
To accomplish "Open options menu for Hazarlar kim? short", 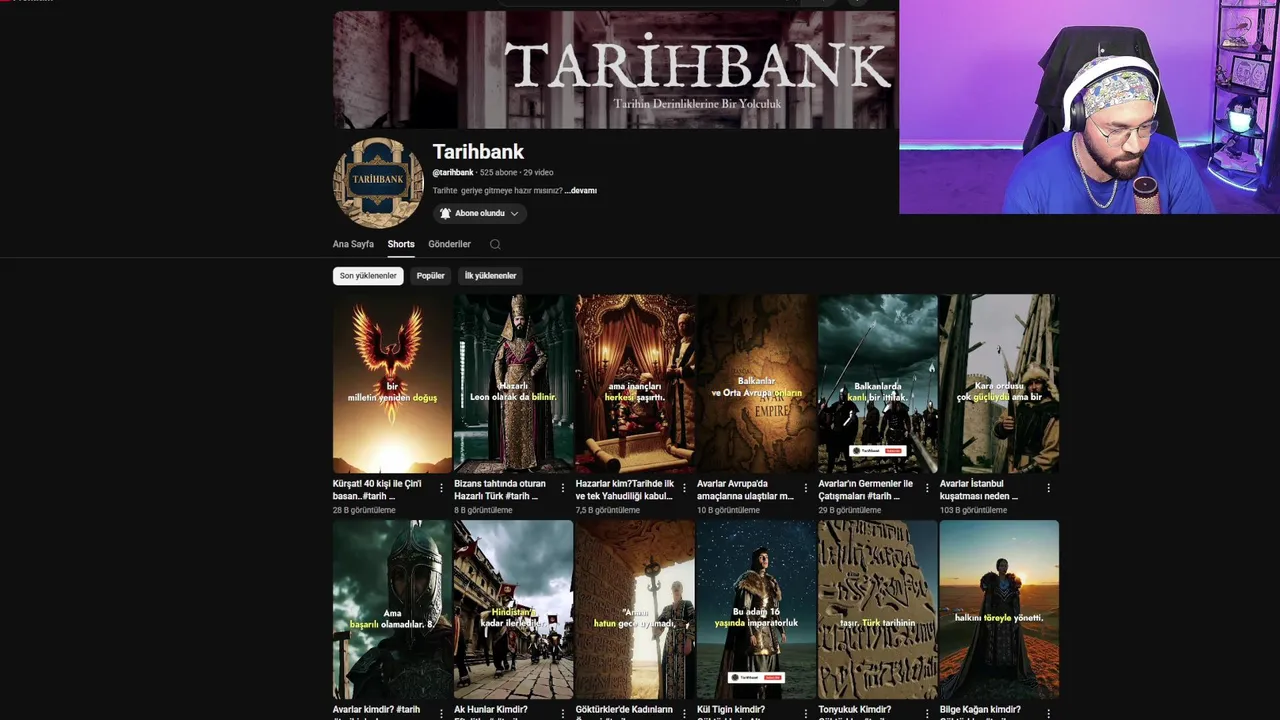I will tap(684, 488).
